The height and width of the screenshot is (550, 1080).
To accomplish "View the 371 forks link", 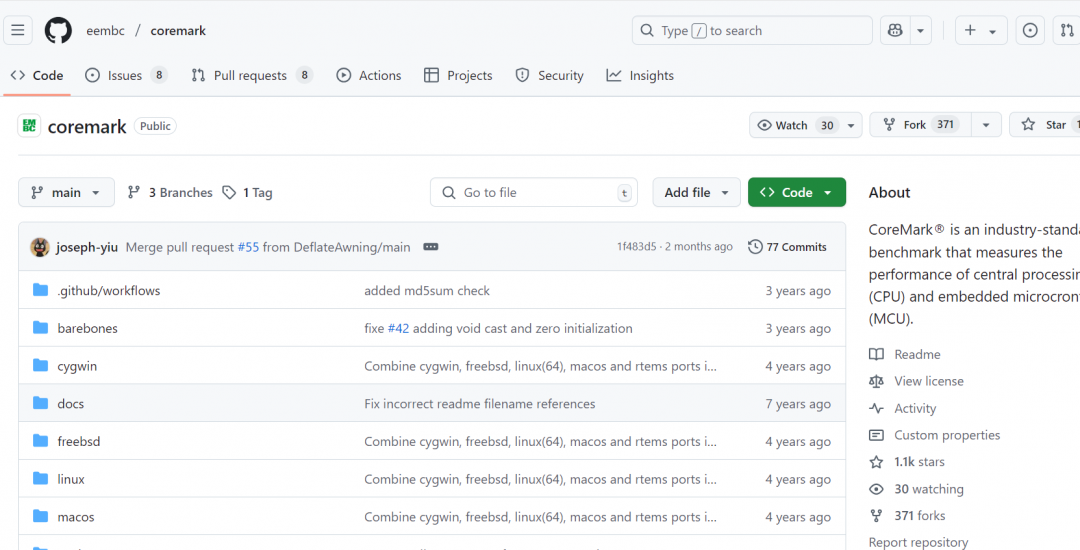I will (x=920, y=516).
